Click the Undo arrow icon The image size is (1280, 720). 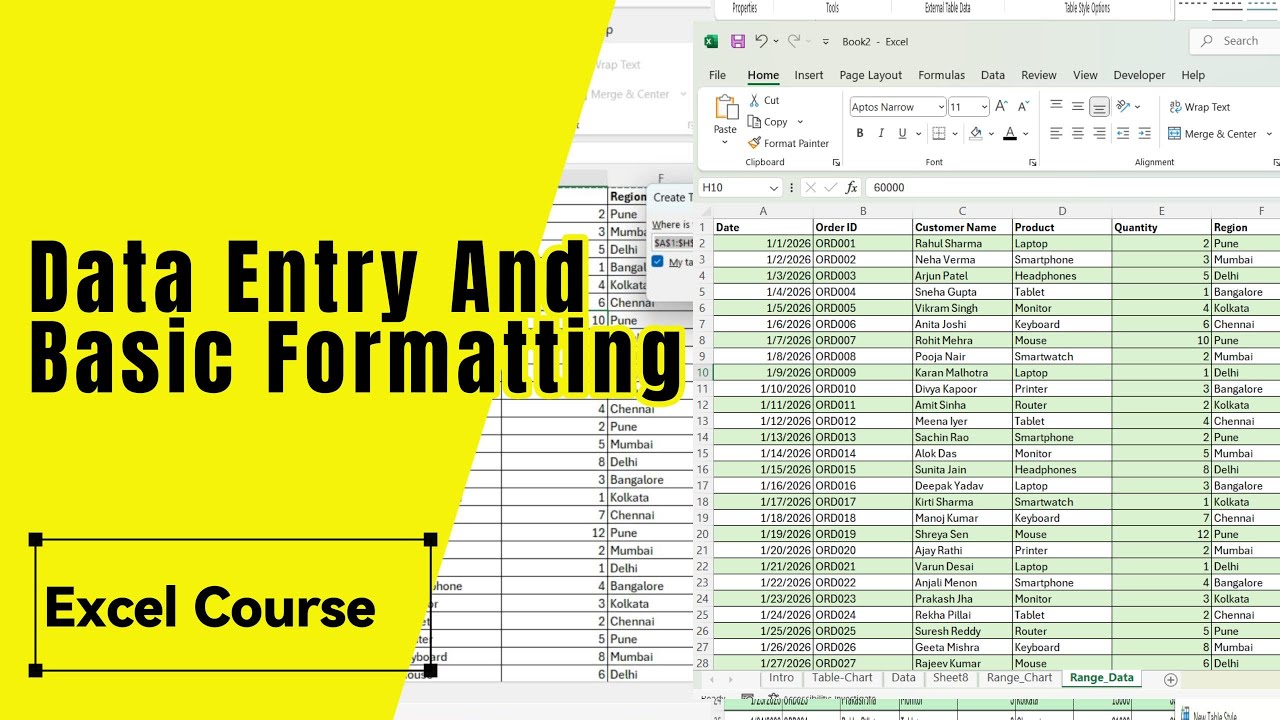pos(762,41)
